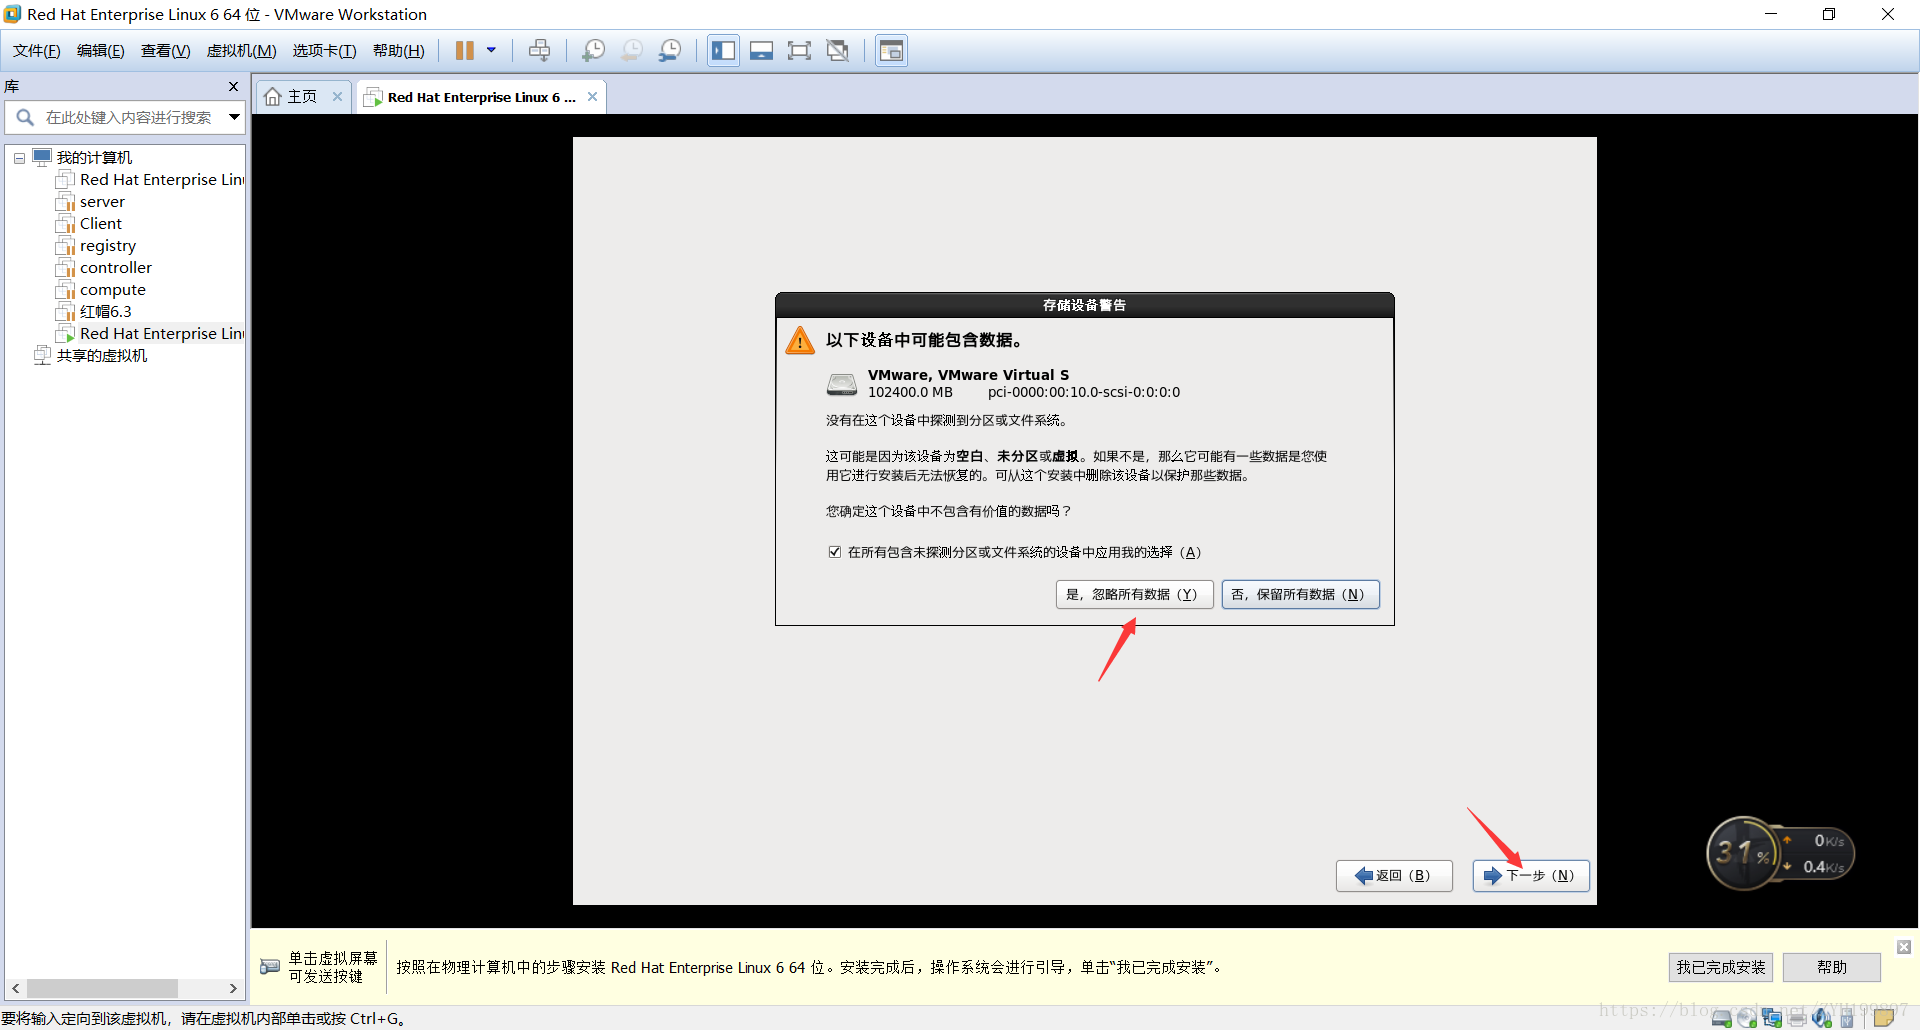Open the 编辑(E) menu

click(101, 51)
